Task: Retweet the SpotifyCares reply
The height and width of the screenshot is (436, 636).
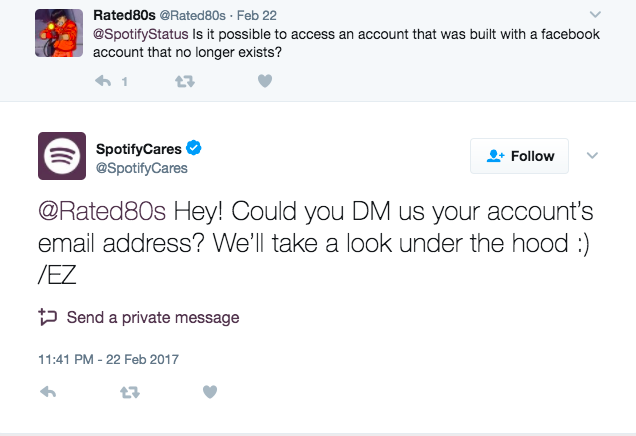Action: click(x=129, y=393)
